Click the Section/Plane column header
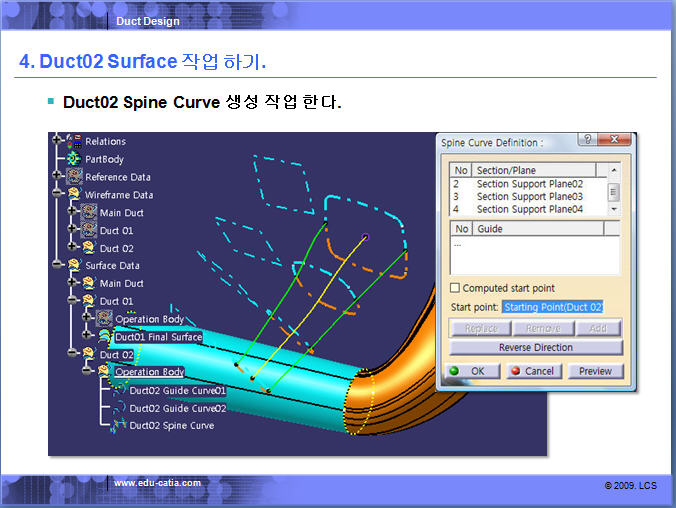 534,170
